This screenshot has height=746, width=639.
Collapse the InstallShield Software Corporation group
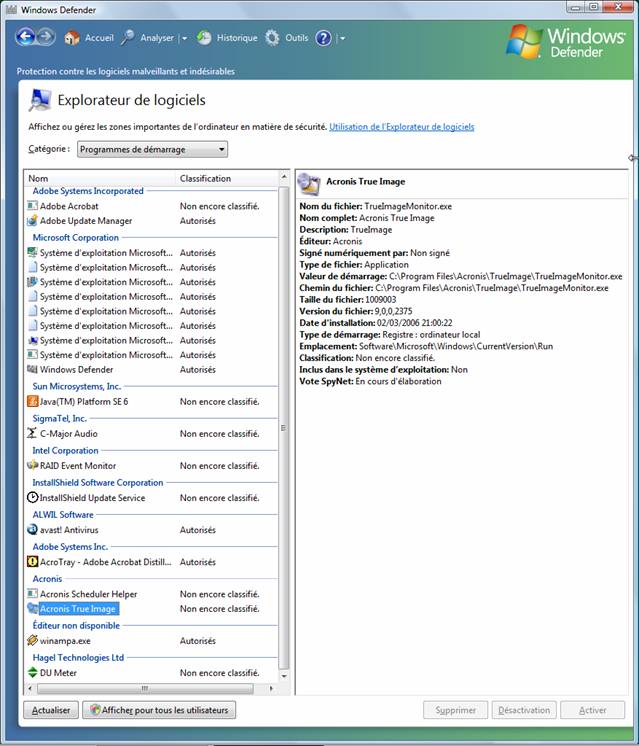click(98, 482)
